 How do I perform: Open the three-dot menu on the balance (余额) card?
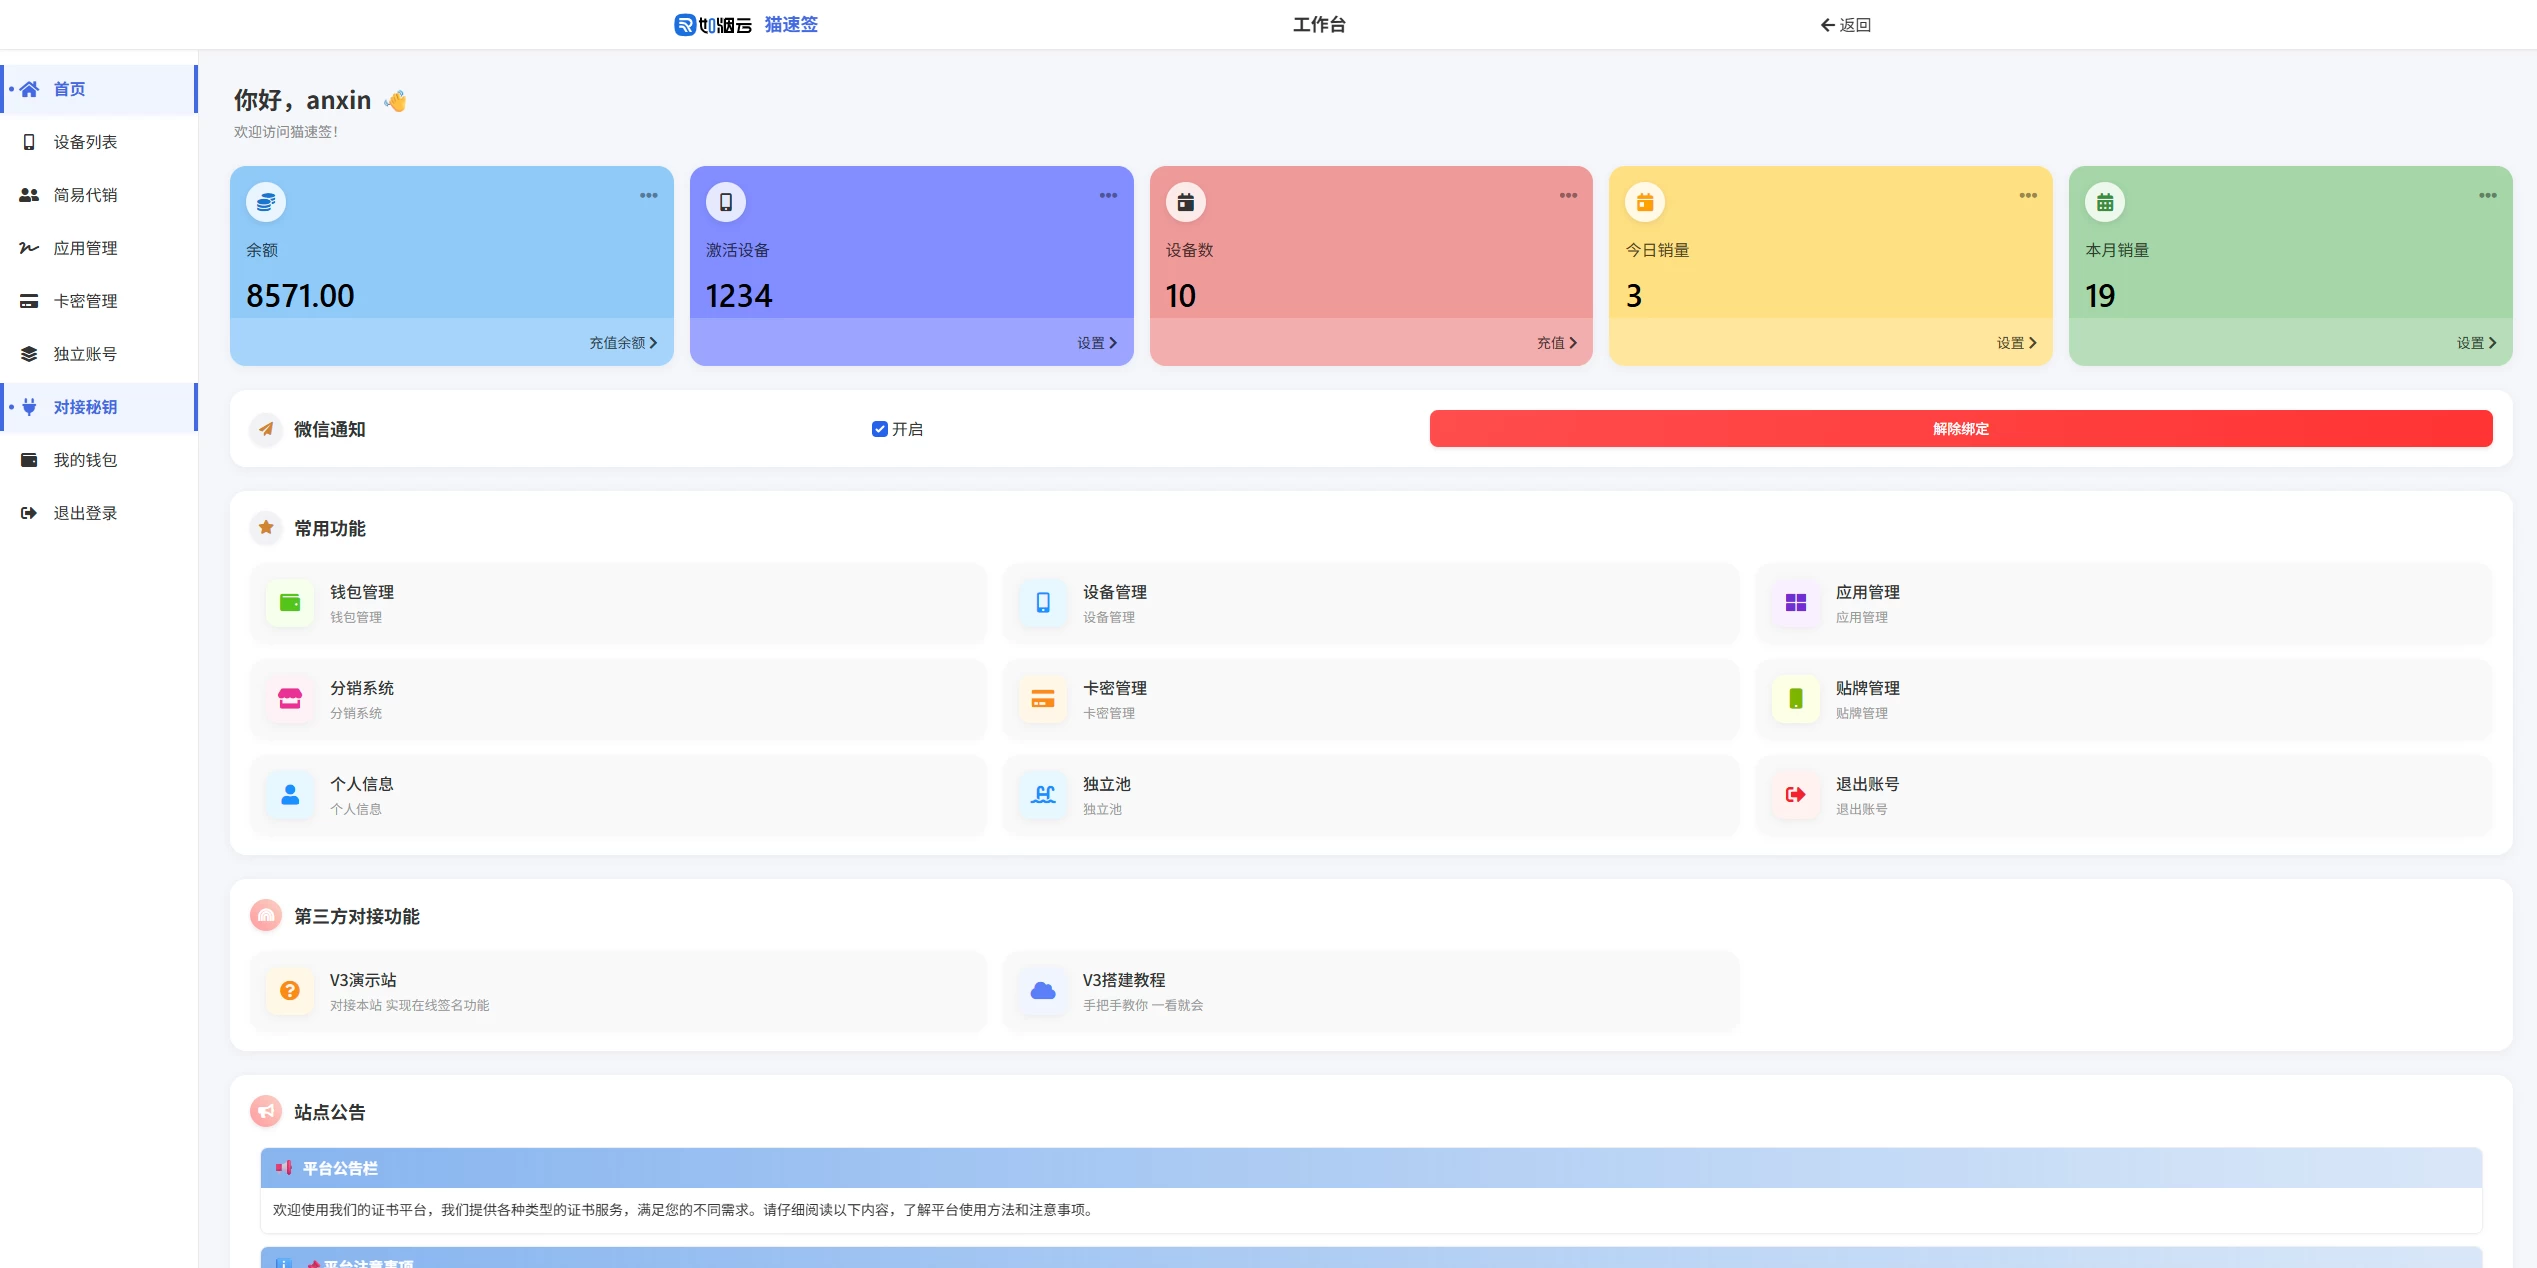[649, 196]
